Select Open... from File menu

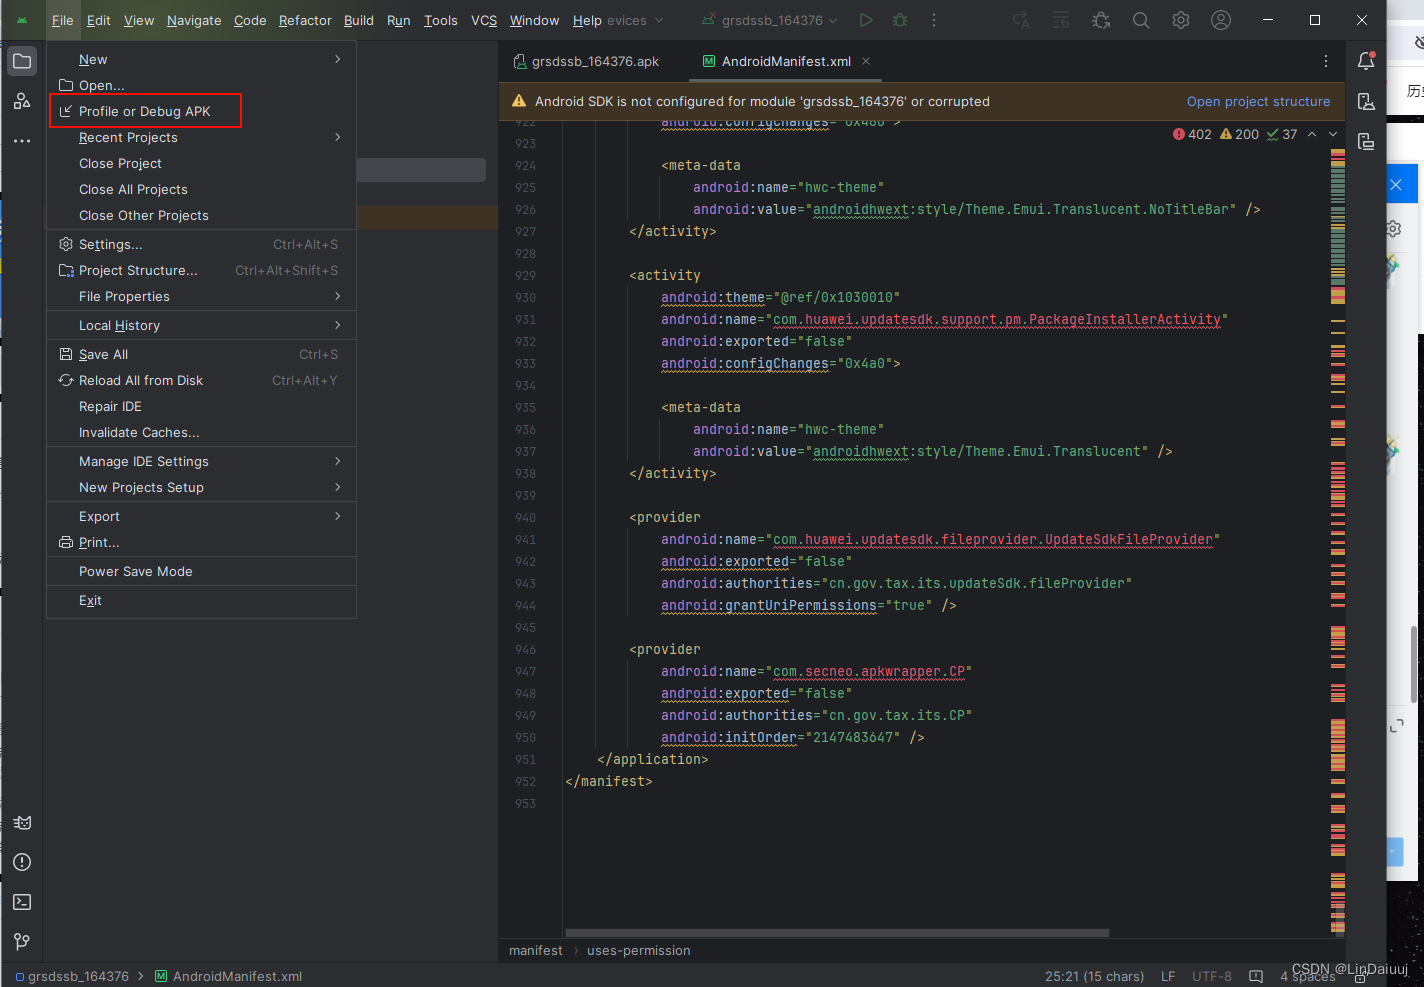(201, 85)
